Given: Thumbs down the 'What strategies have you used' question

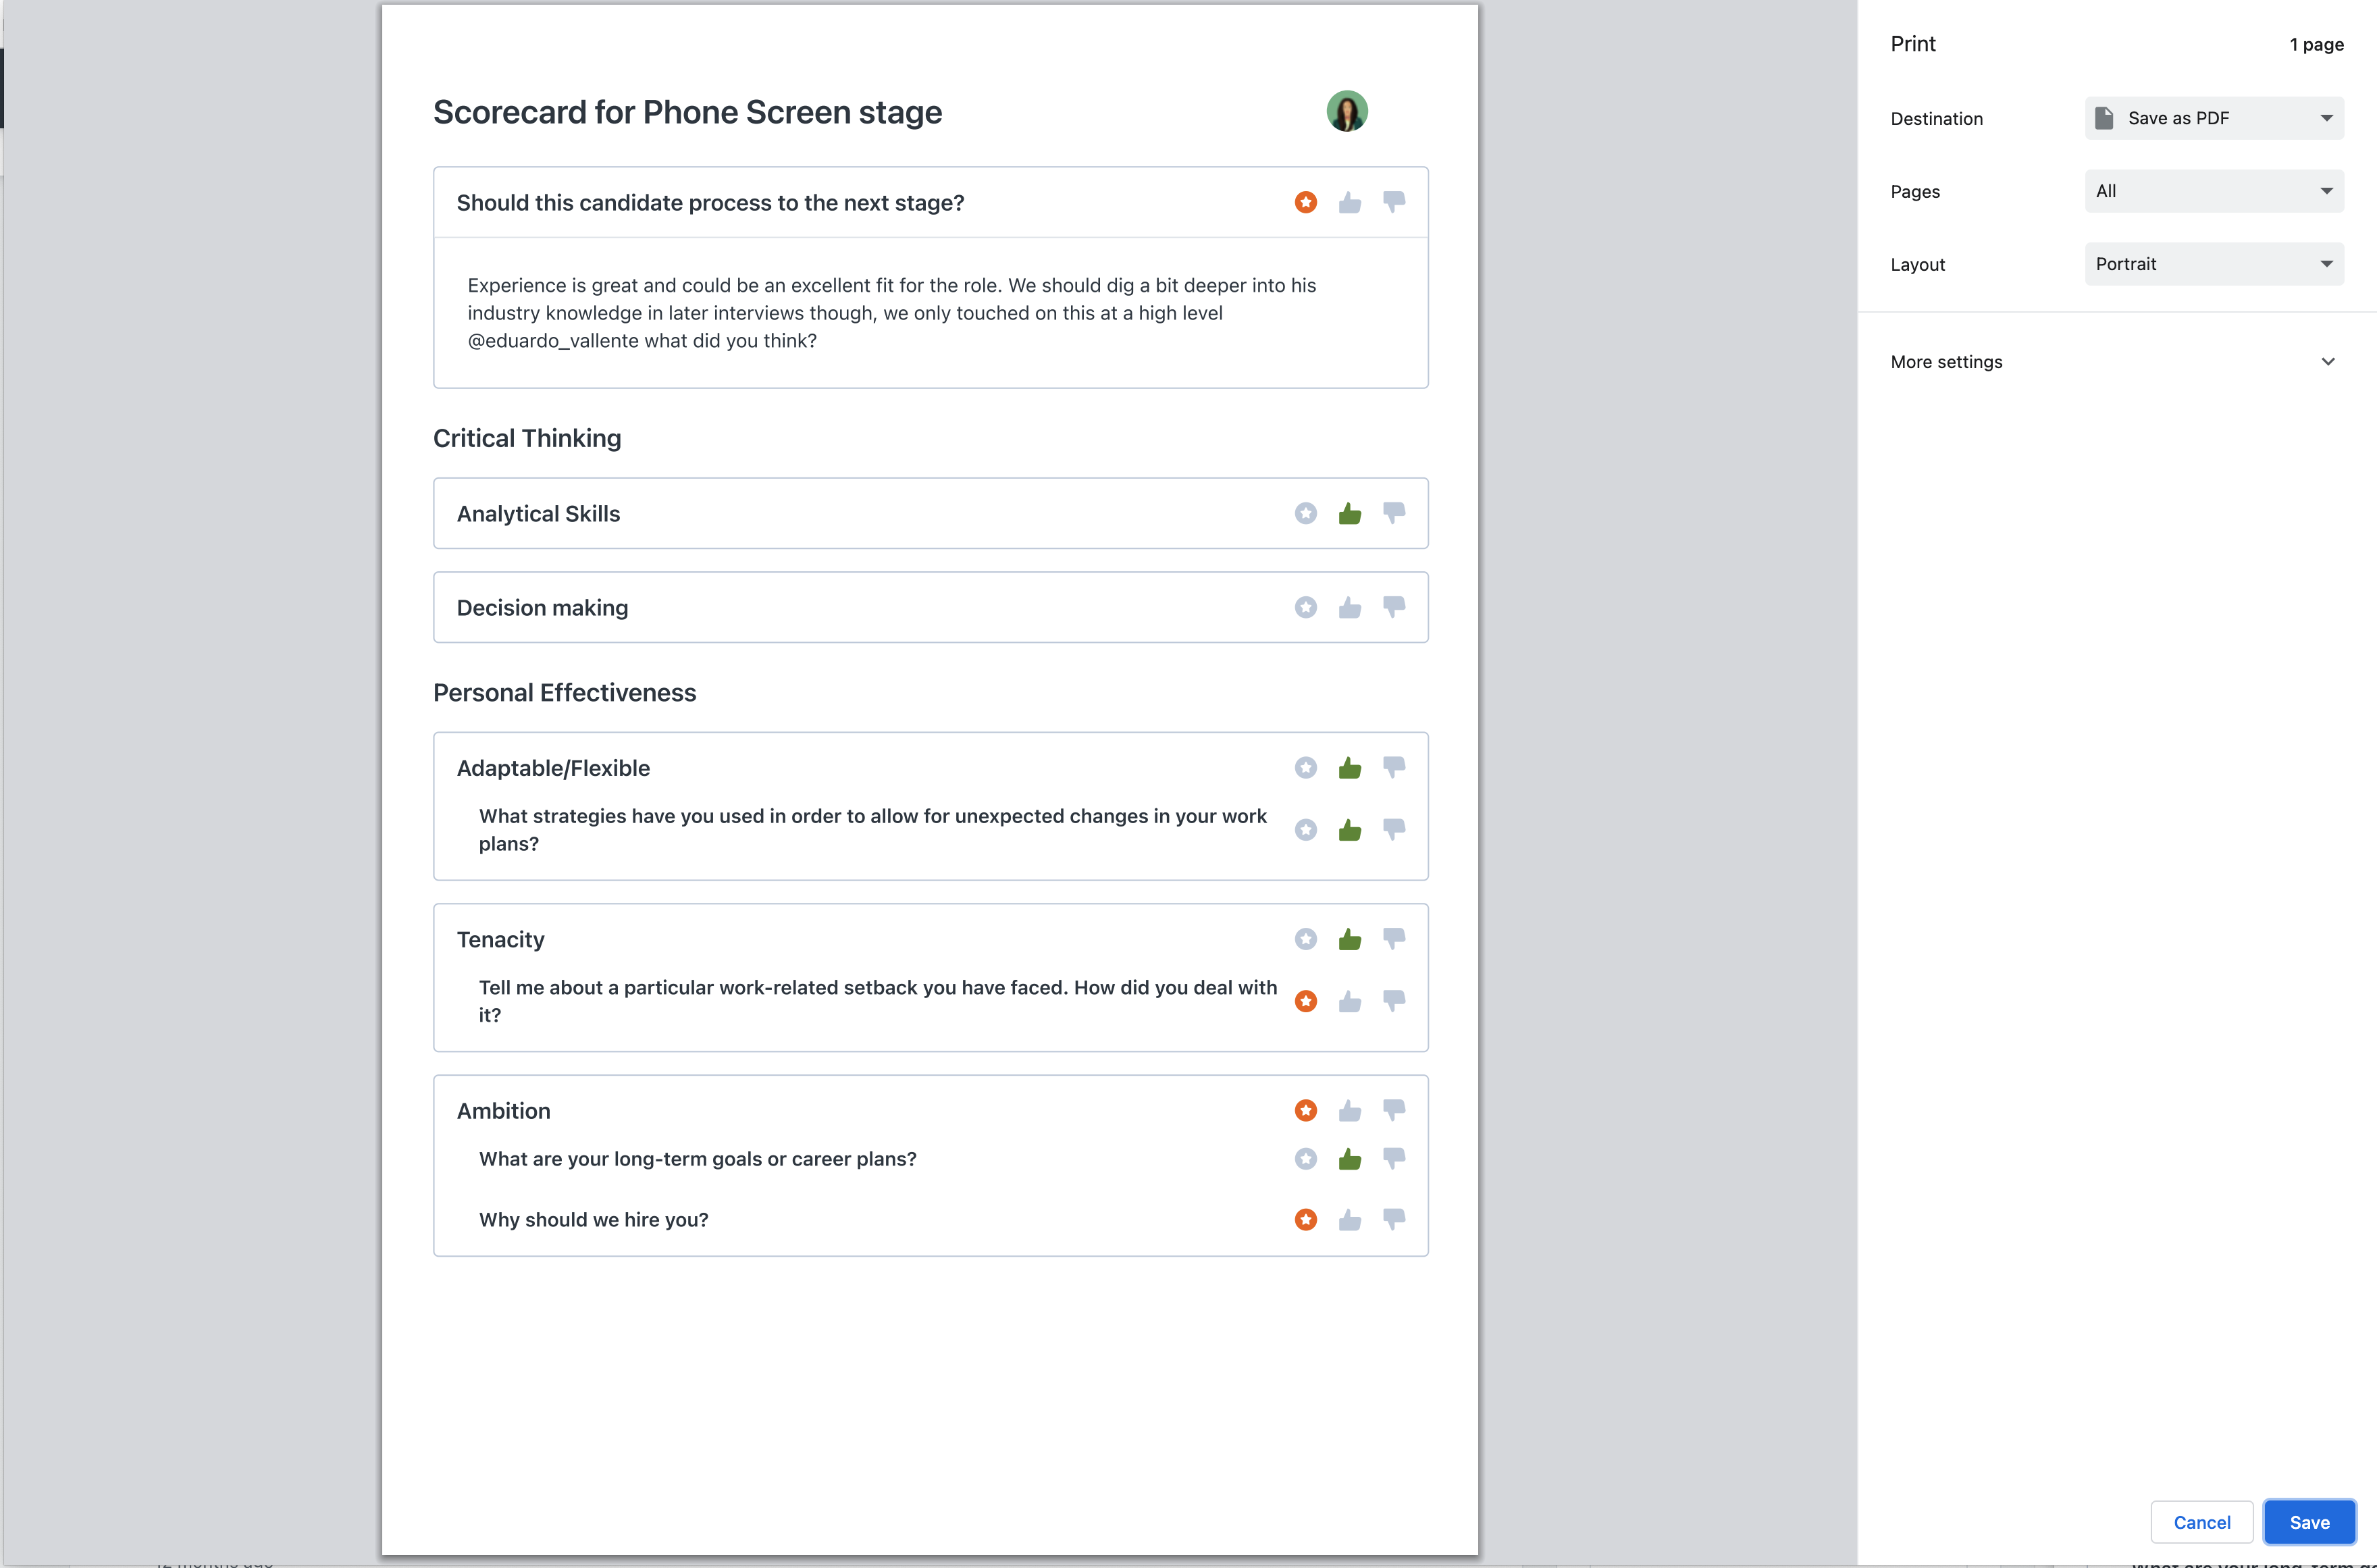Looking at the screenshot, I should tap(1393, 829).
